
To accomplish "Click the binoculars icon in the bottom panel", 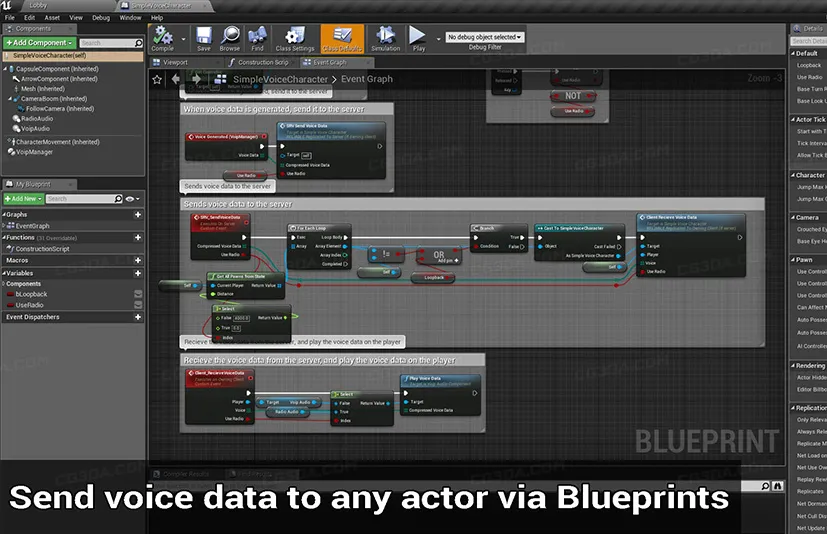I will [777, 486].
